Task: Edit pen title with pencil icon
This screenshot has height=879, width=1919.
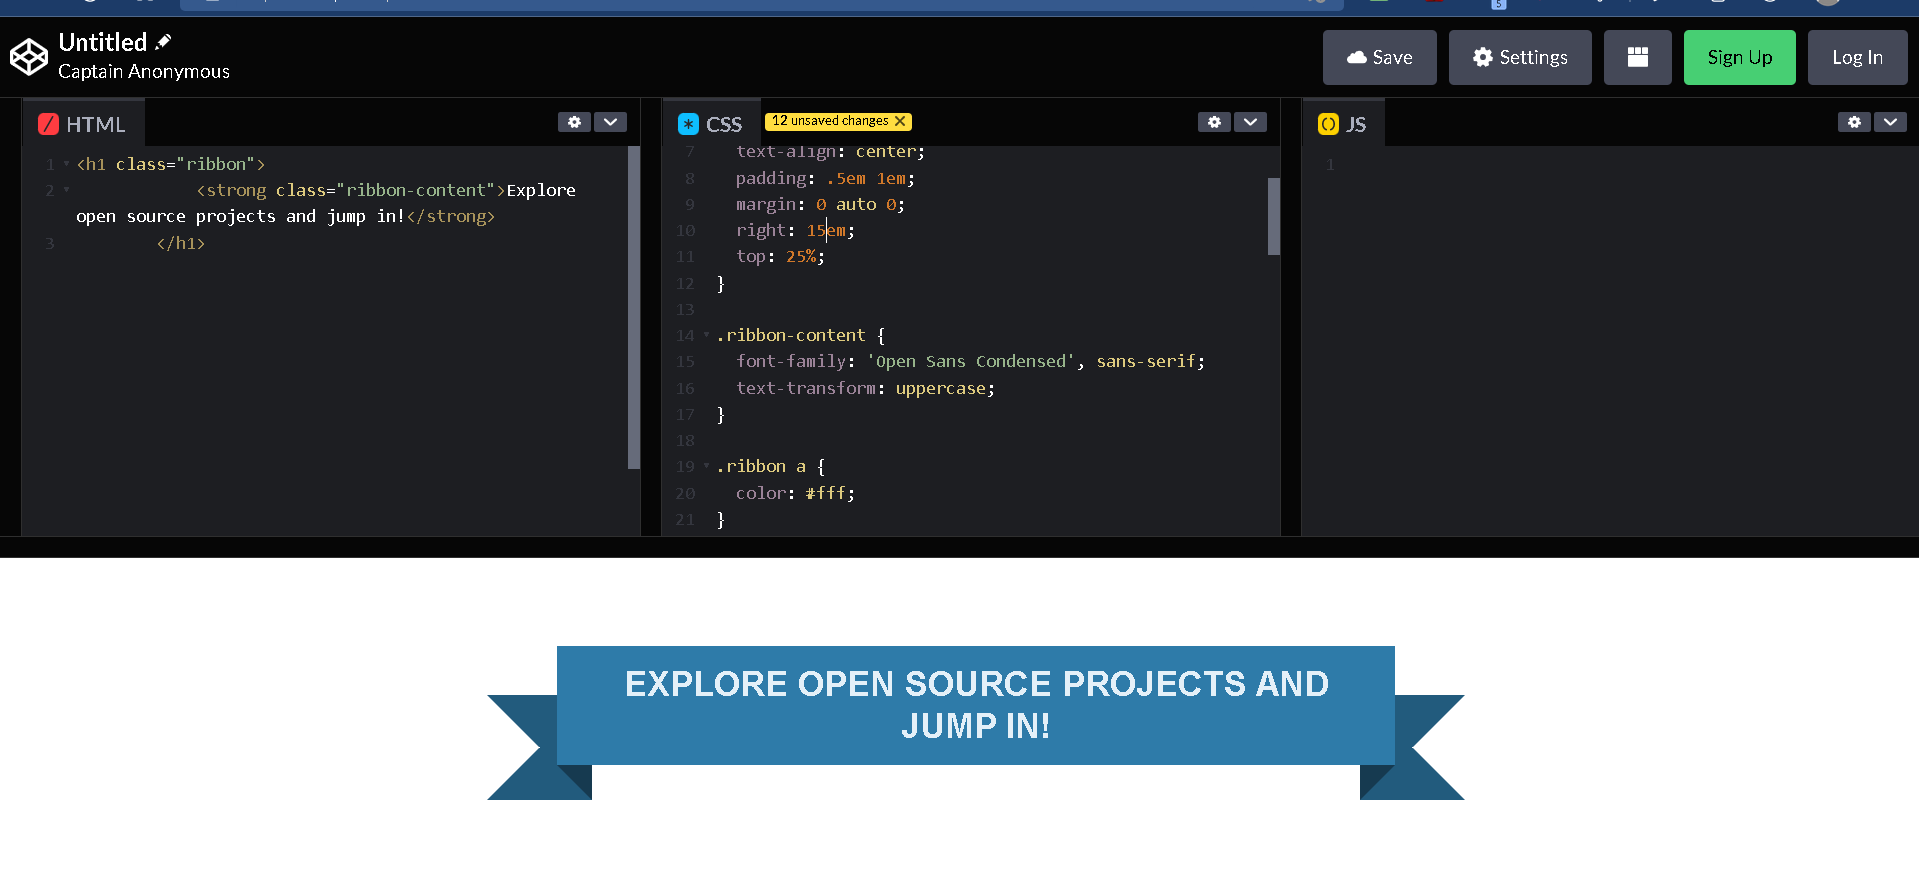Action: pyautogui.click(x=164, y=42)
